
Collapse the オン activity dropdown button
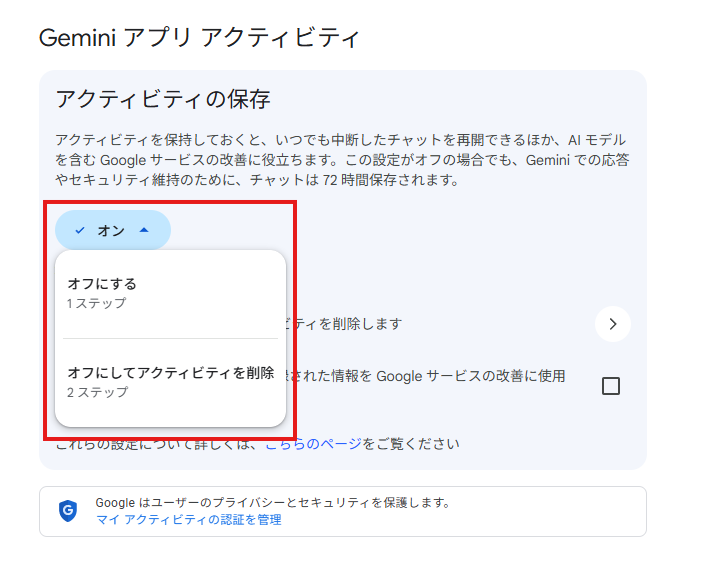tap(113, 230)
